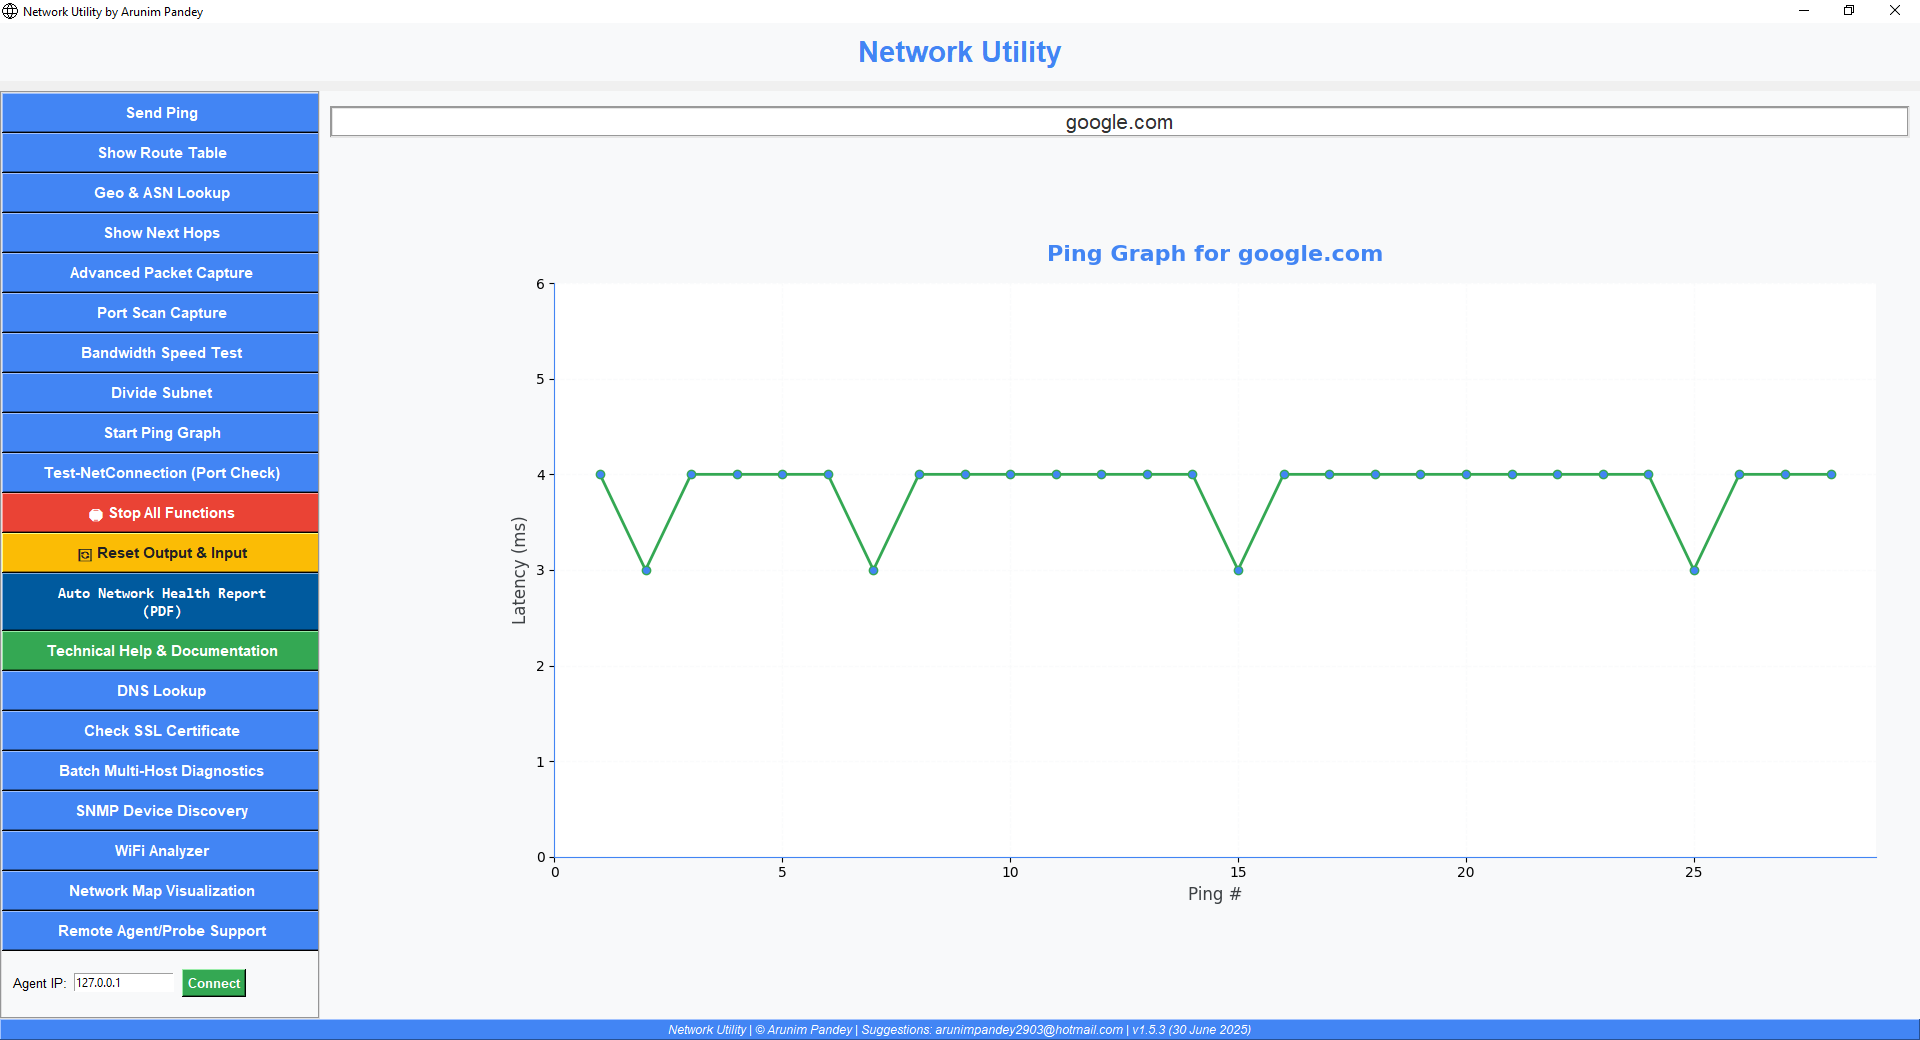1920x1040 pixels.
Task: Click the stop icon on Stop All Functions
Action: (96, 513)
